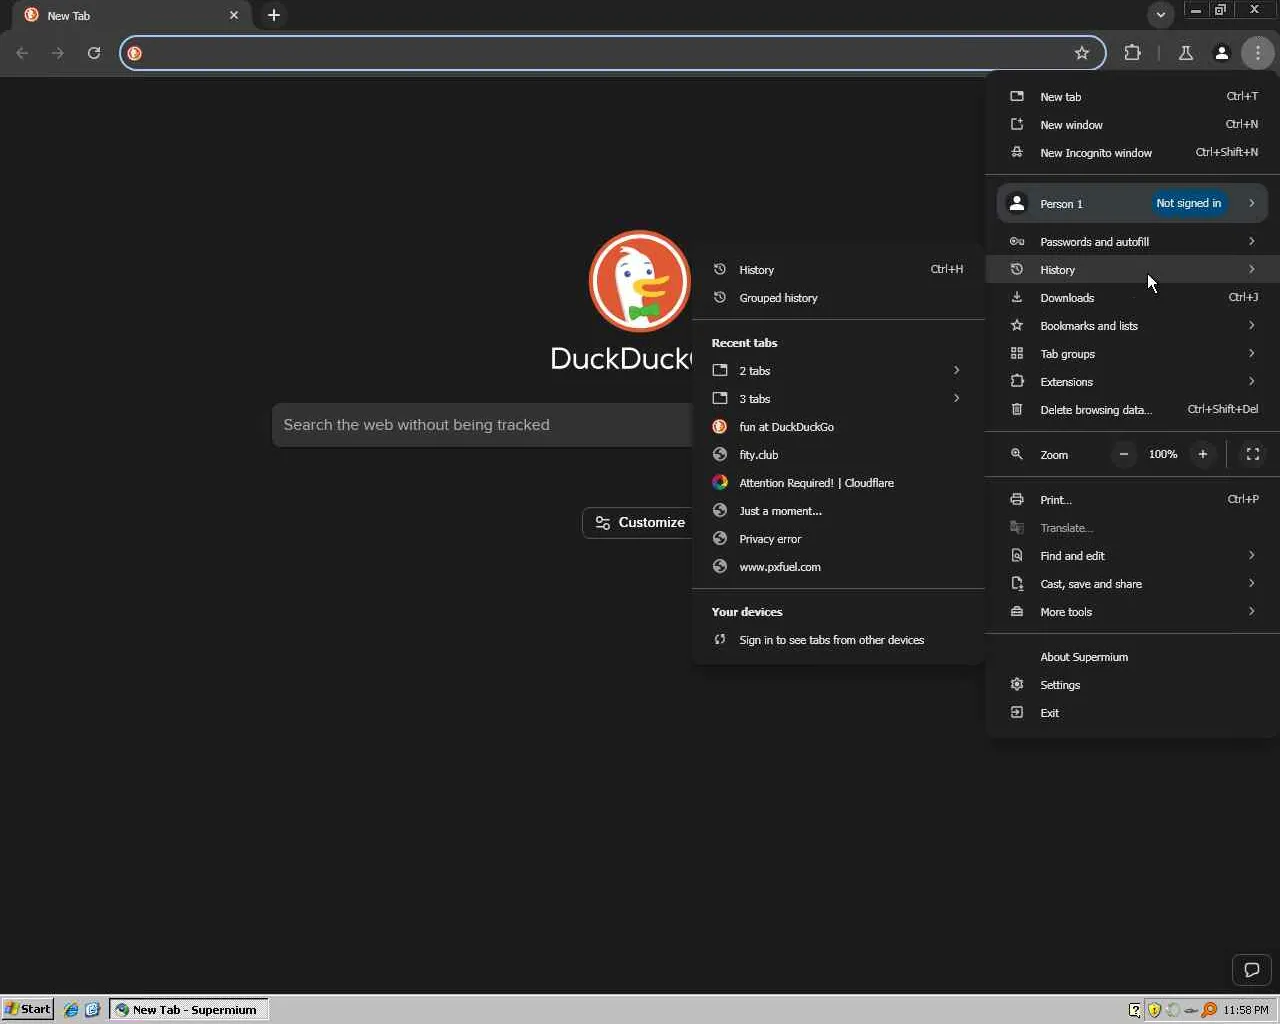Click the printer icon beside Print
Image resolution: width=1280 pixels, height=1024 pixels.
pyautogui.click(x=1017, y=500)
